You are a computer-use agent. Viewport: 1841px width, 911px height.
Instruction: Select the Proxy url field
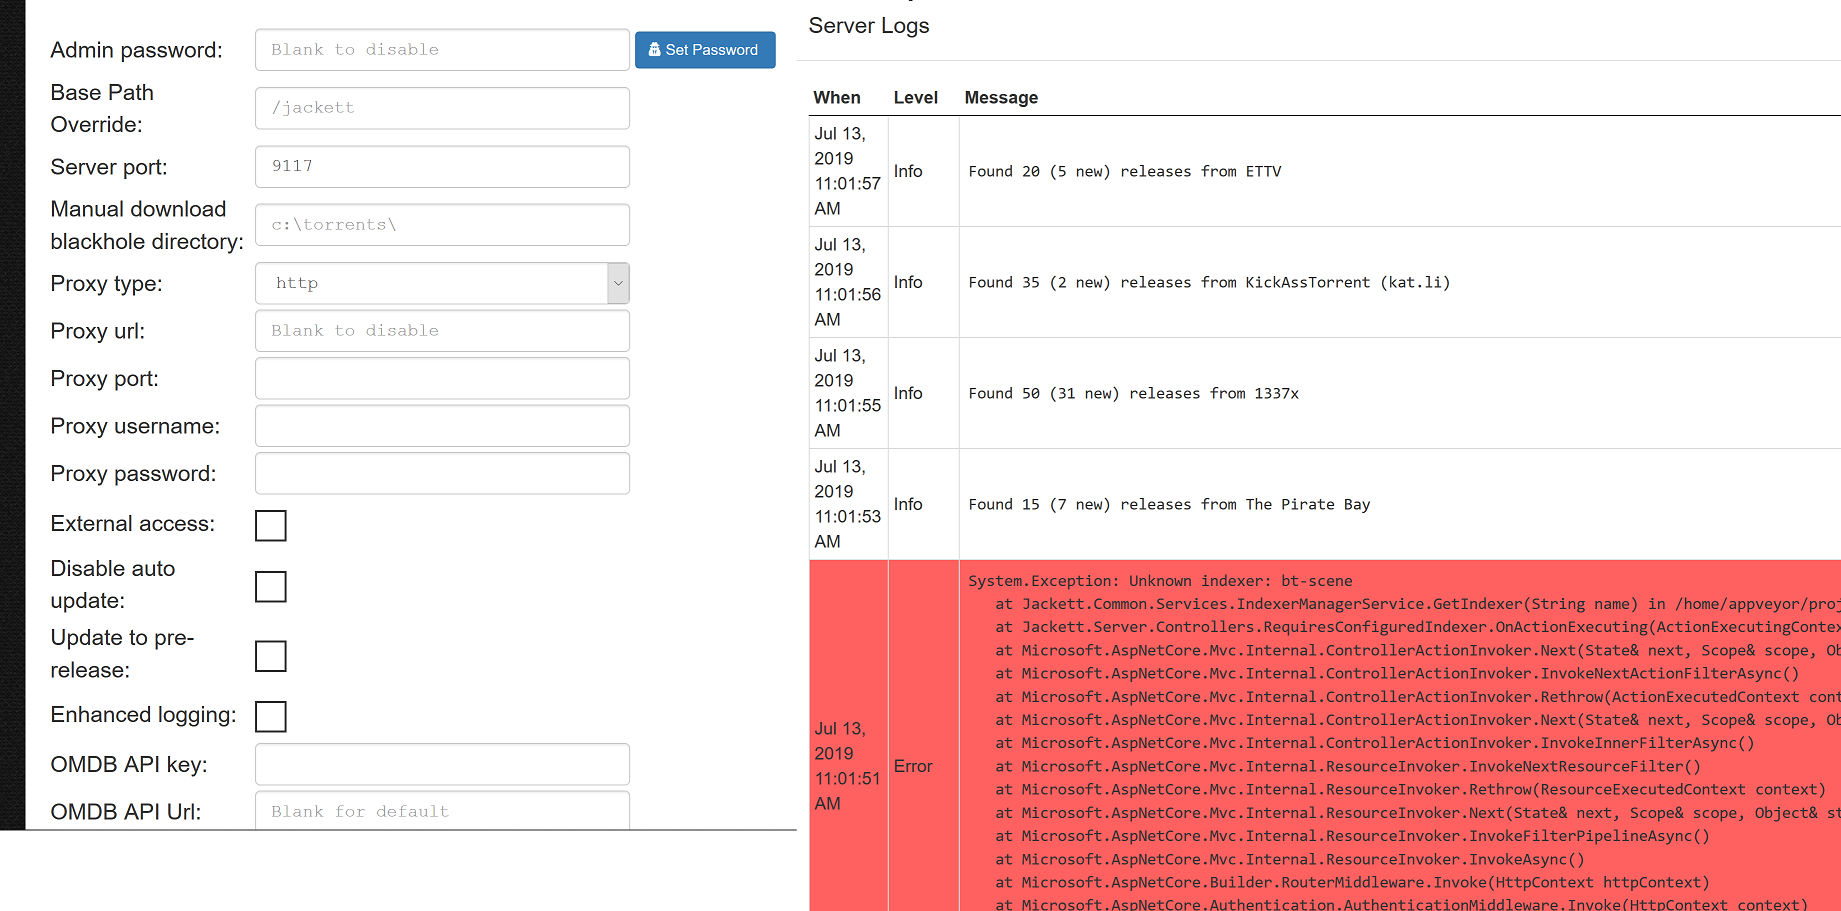coord(442,330)
